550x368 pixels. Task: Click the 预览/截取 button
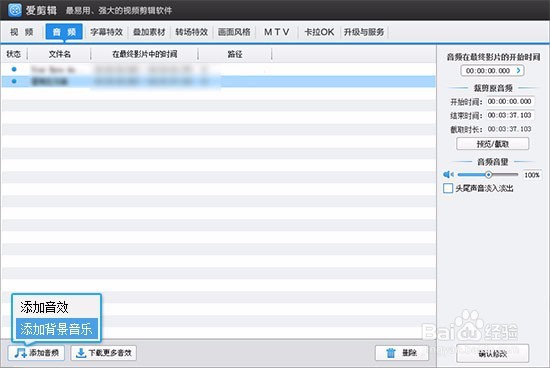click(x=492, y=144)
